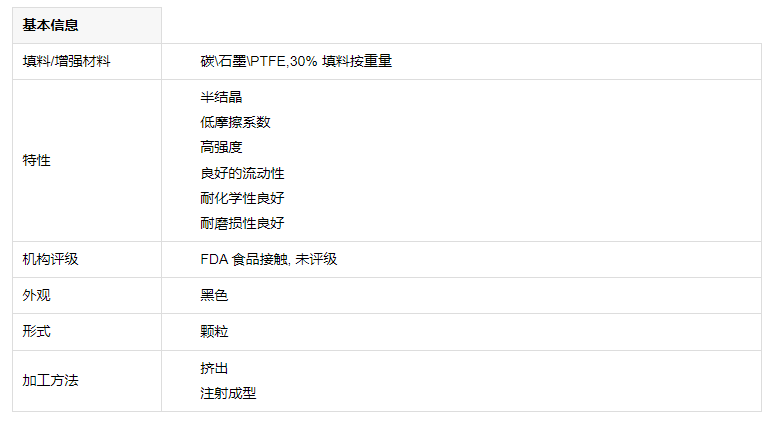The height and width of the screenshot is (422, 775).
Task: Click the 挤出 processing method
Action: 214,368
